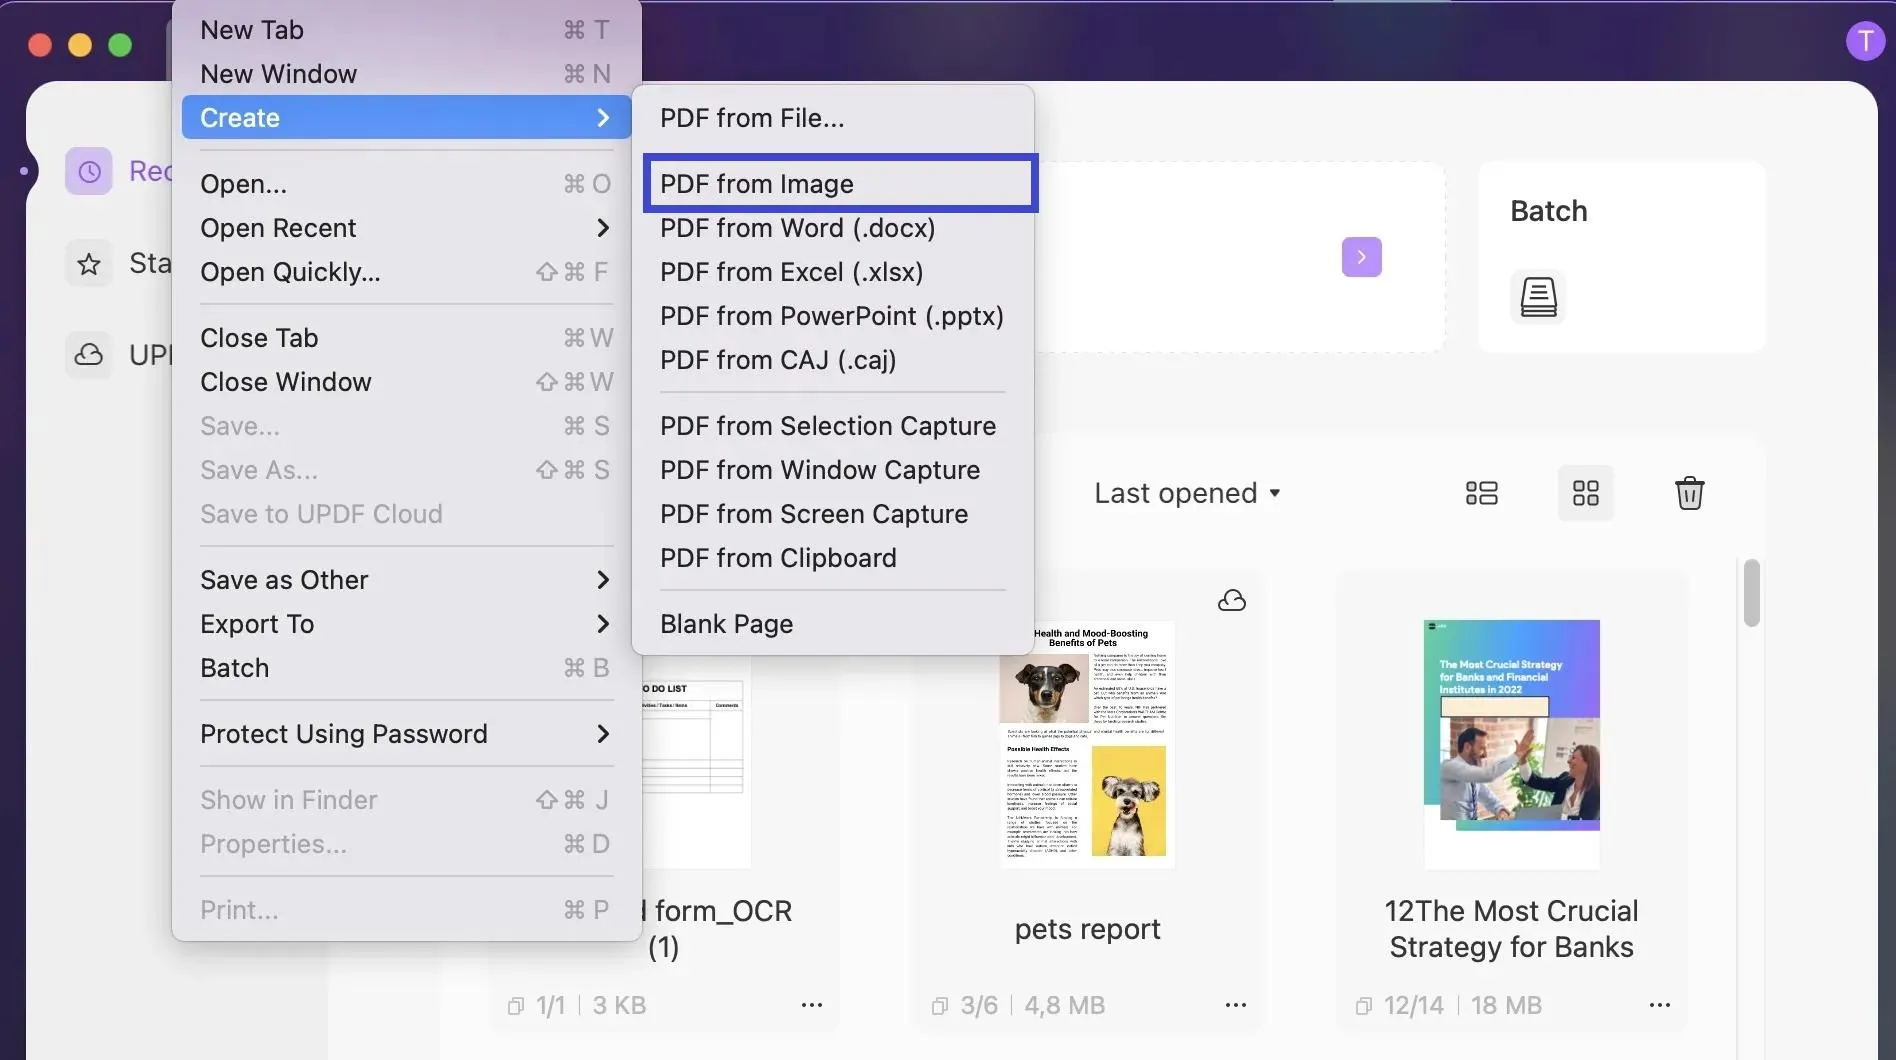
Task: Select the Starred star icon in sidebar
Action: 88,262
